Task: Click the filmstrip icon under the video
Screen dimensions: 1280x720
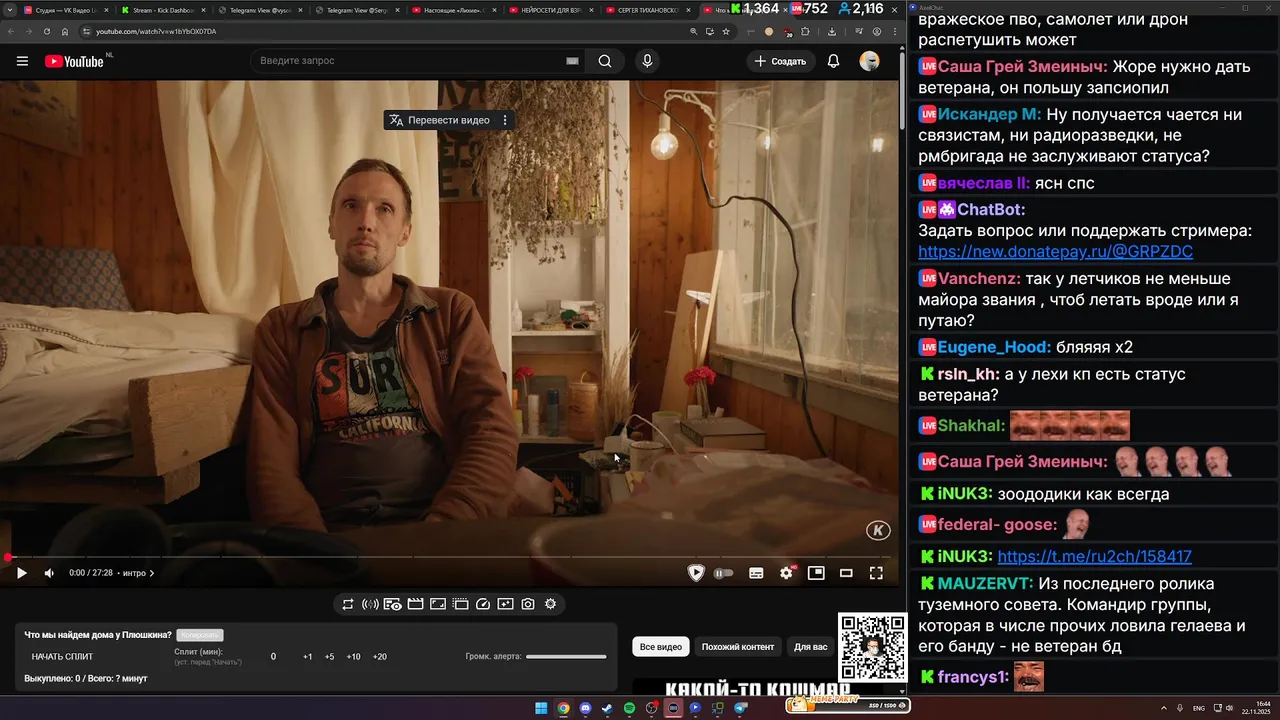Action: click(x=460, y=604)
